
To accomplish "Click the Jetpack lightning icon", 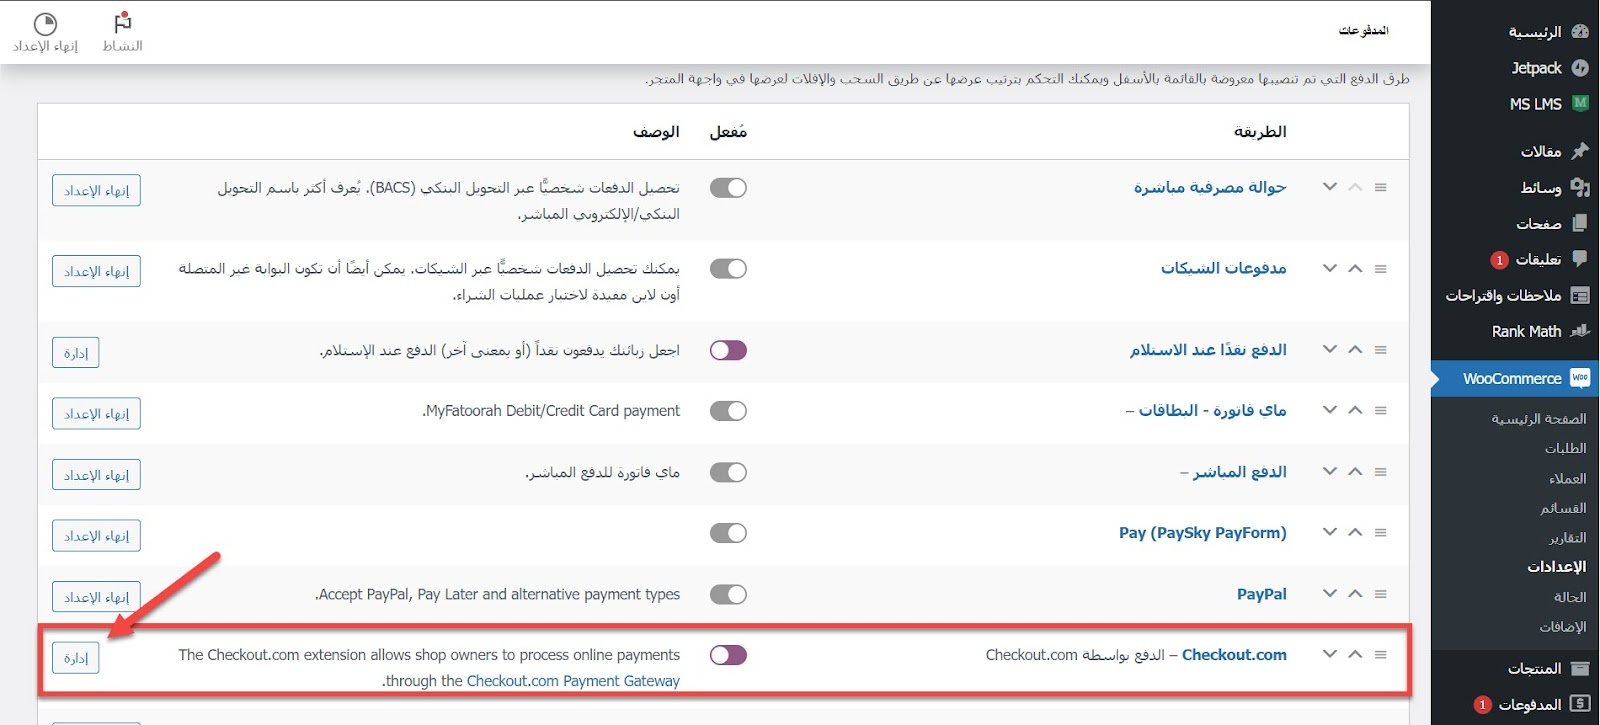I will [1580, 67].
